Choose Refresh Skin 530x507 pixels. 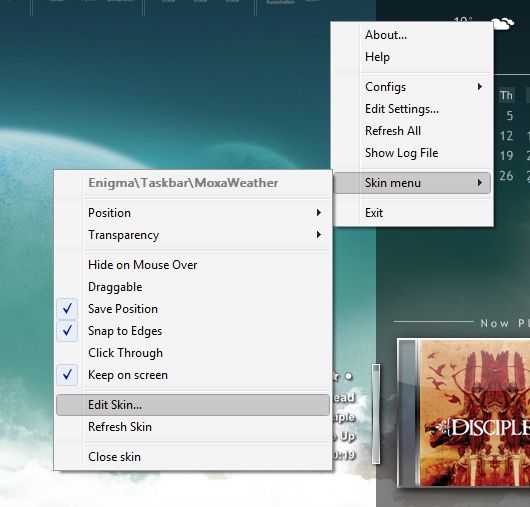193,427
